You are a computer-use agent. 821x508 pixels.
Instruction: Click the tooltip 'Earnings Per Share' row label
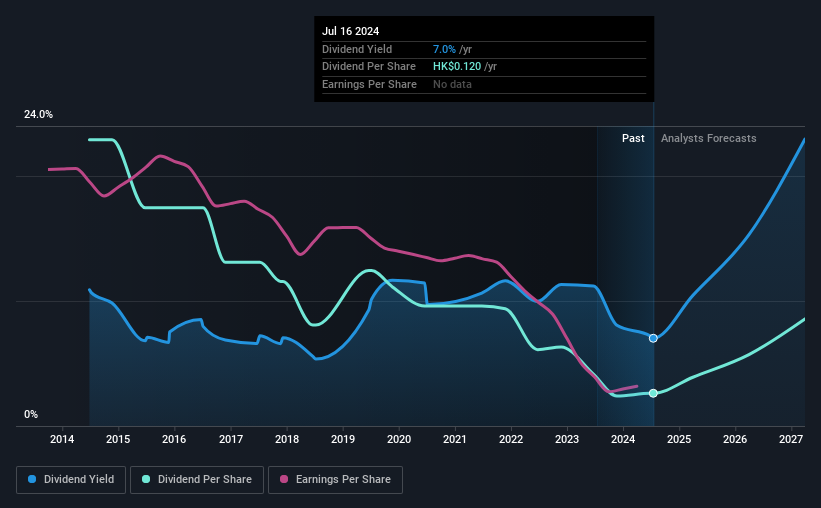pyautogui.click(x=369, y=84)
